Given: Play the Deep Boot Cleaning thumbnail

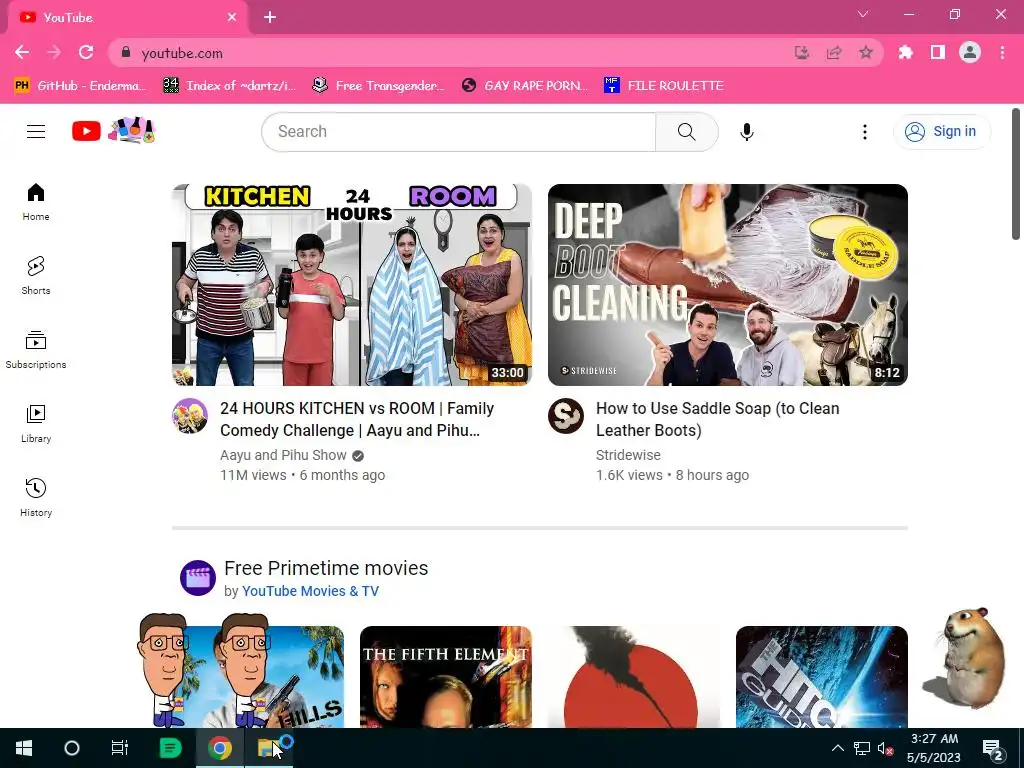Looking at the screenshot, I should pos(728,285).
